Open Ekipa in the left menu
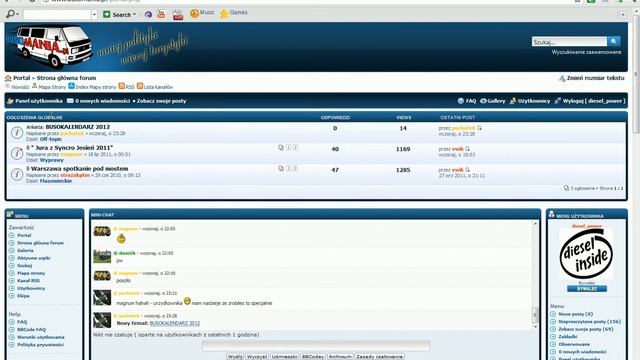 coord(23,296)
